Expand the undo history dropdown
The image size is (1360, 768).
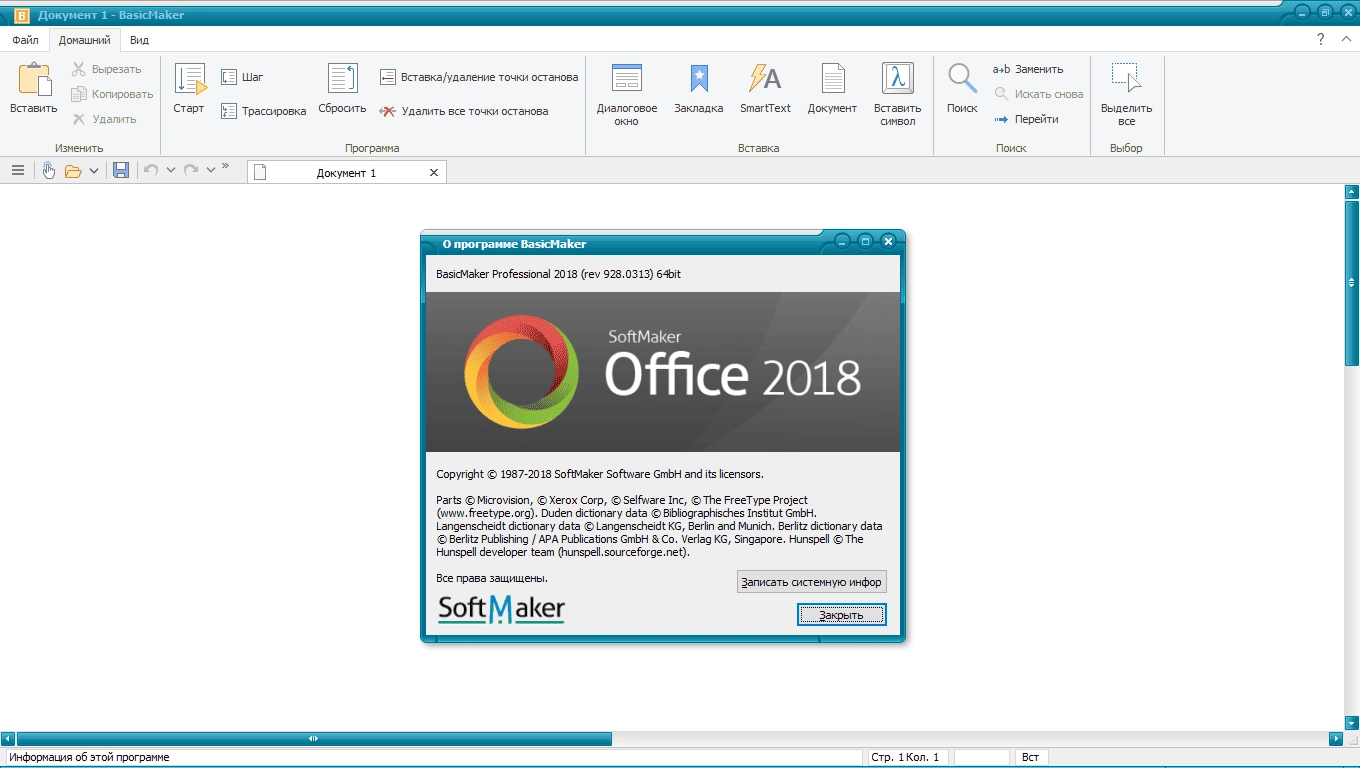[x=171, y=171]
